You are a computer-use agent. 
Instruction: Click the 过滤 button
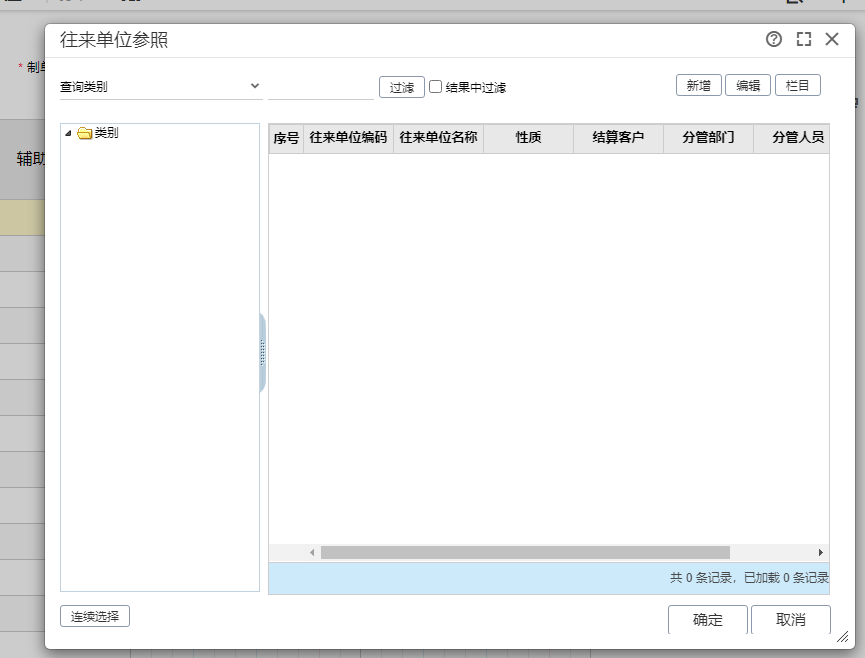[402, 87]
